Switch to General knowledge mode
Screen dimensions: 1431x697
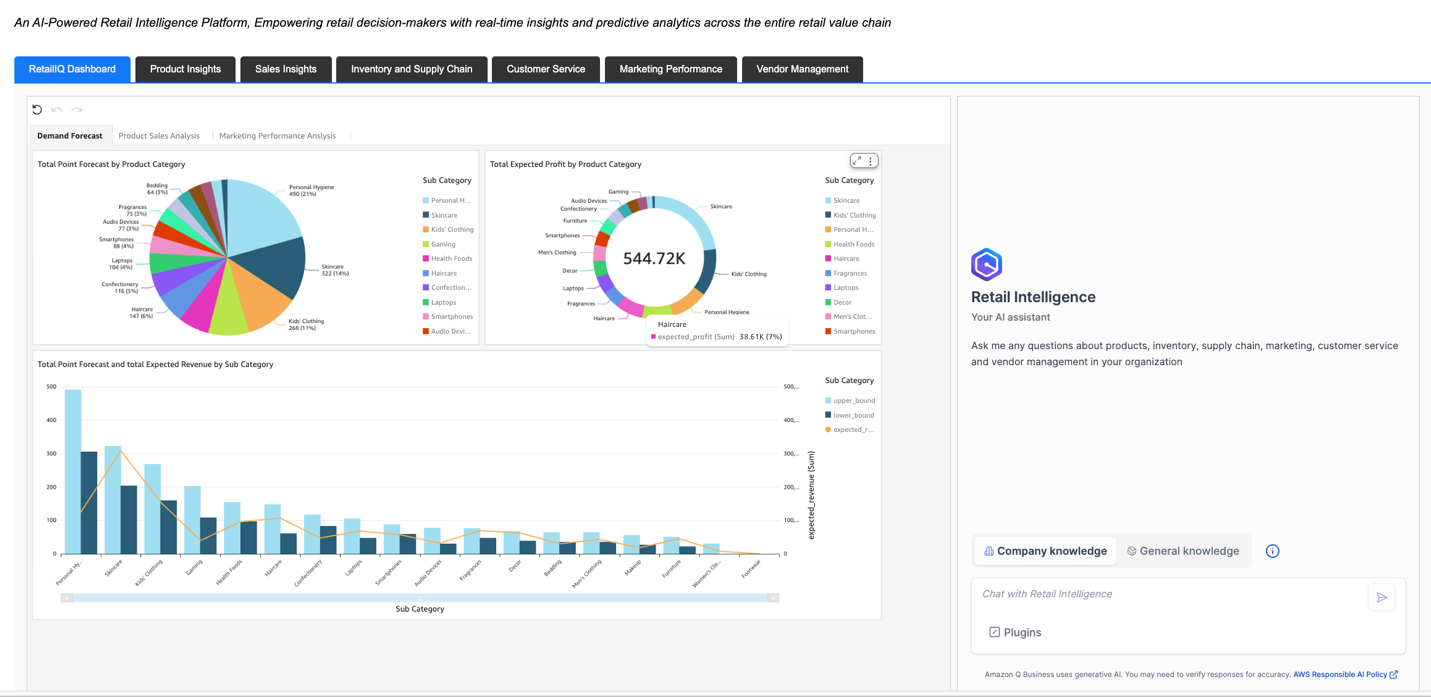pos(1184,551)
